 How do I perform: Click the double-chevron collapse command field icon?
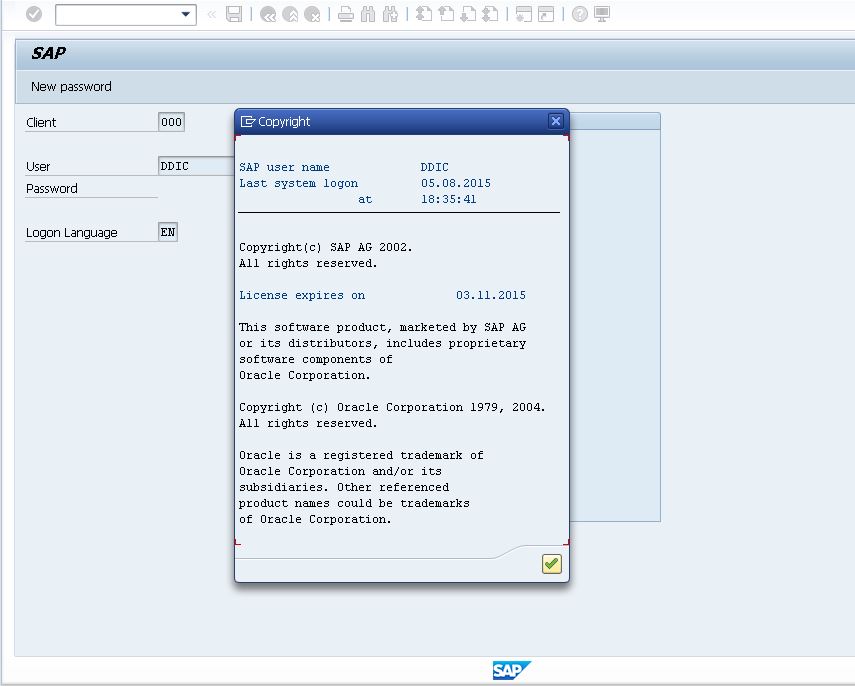212,15
